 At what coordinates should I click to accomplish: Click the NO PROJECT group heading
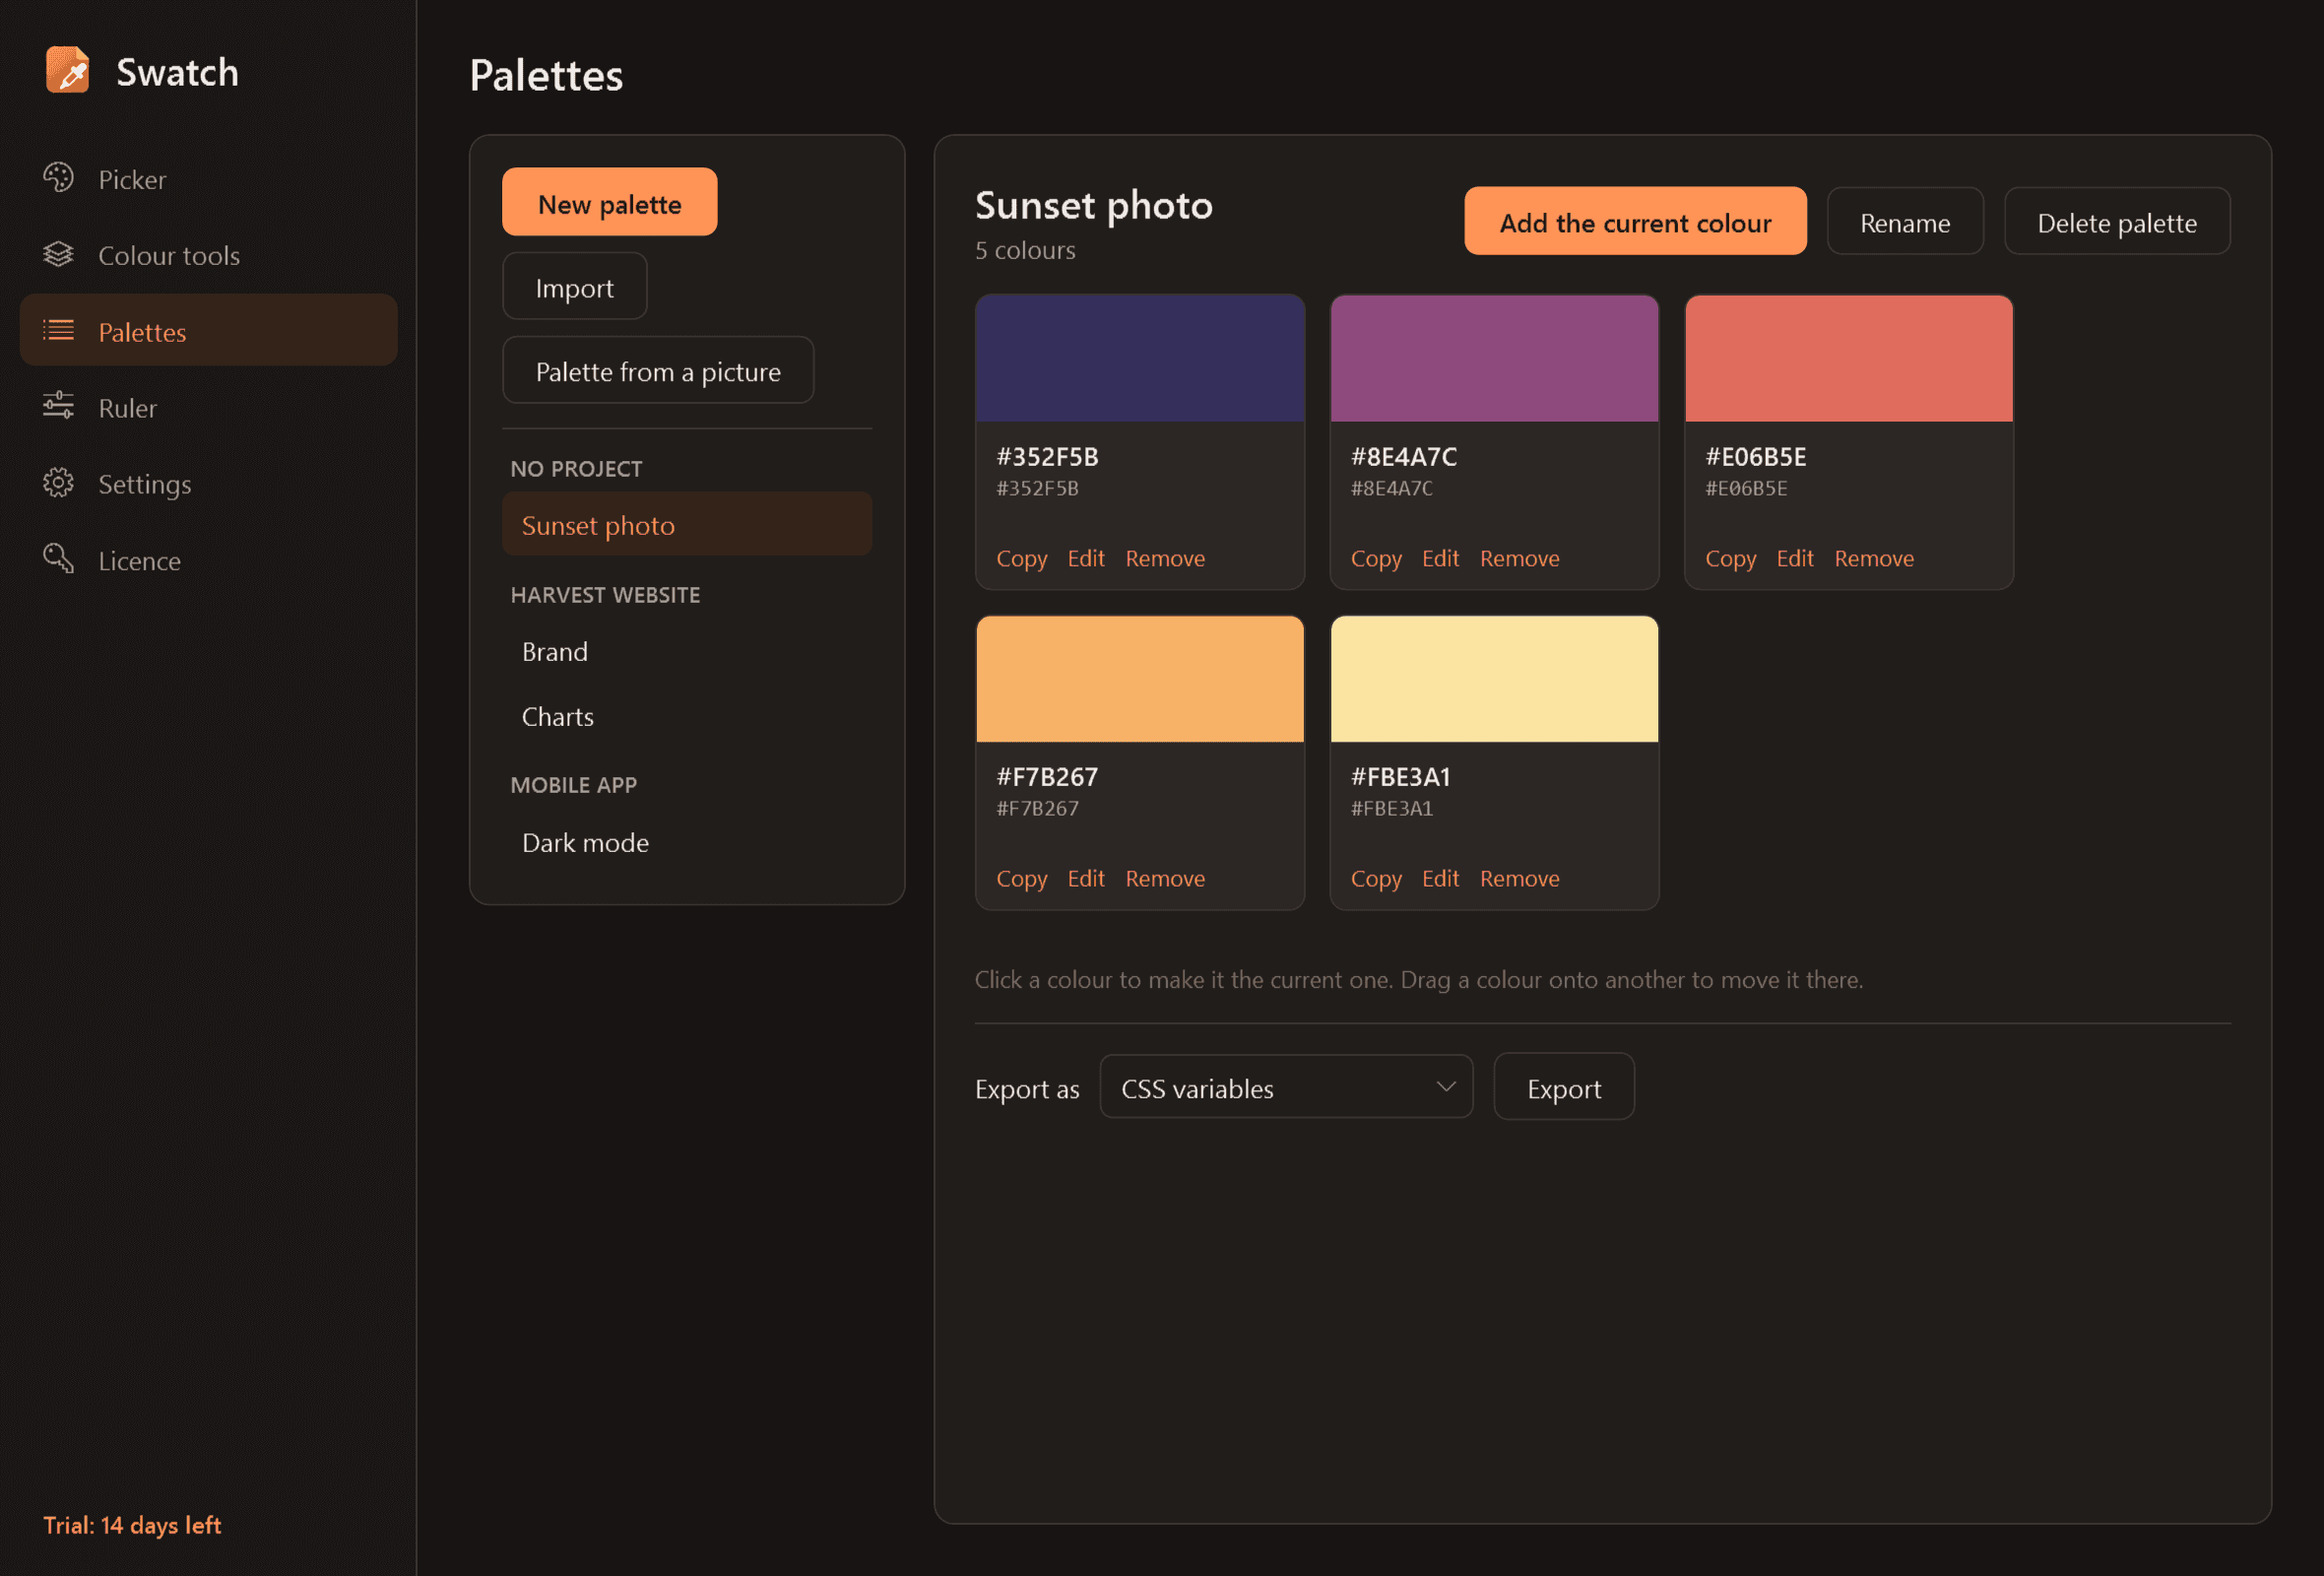(576, 468)
